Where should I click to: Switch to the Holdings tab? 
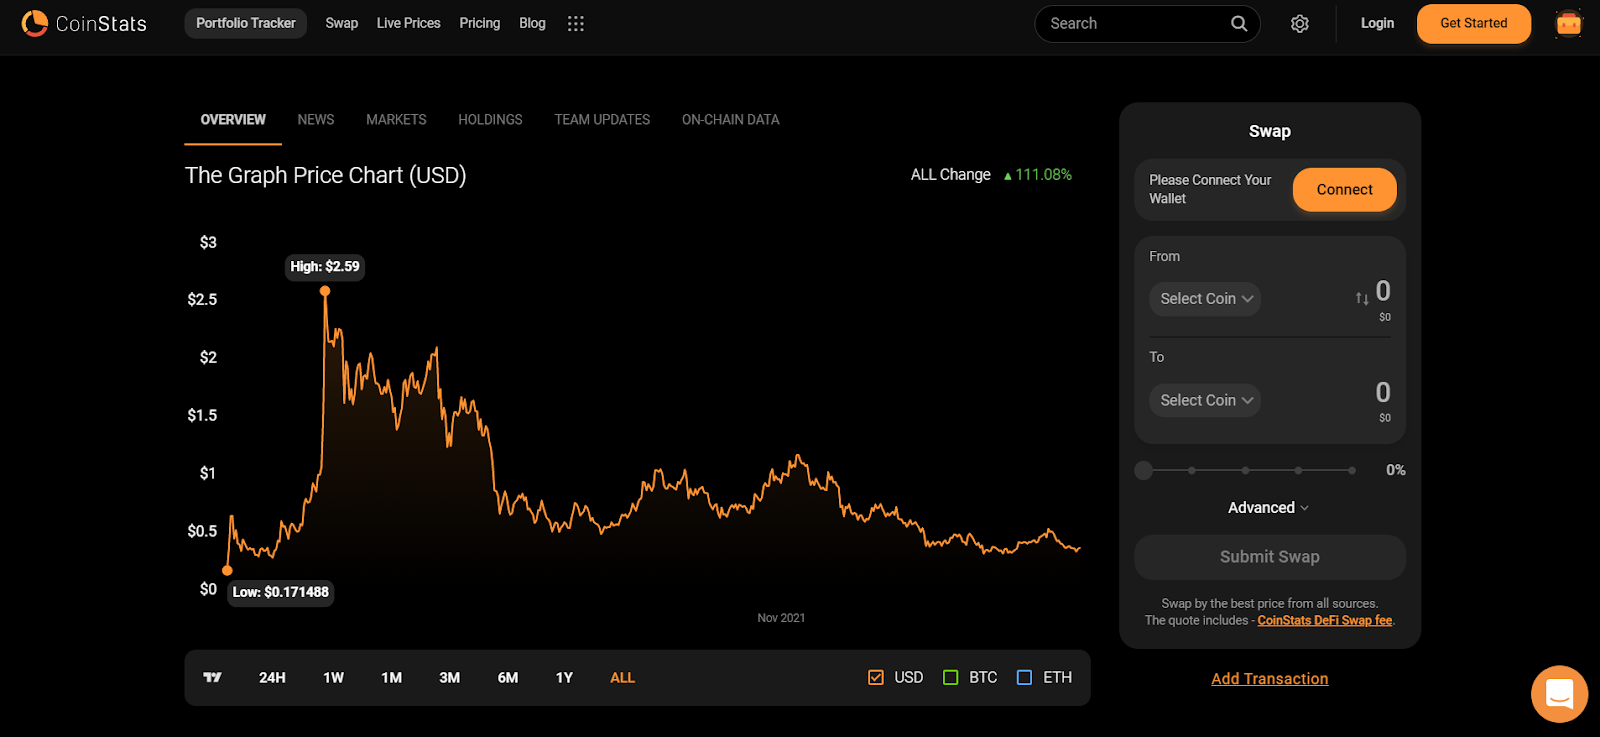tap(490, 119)
